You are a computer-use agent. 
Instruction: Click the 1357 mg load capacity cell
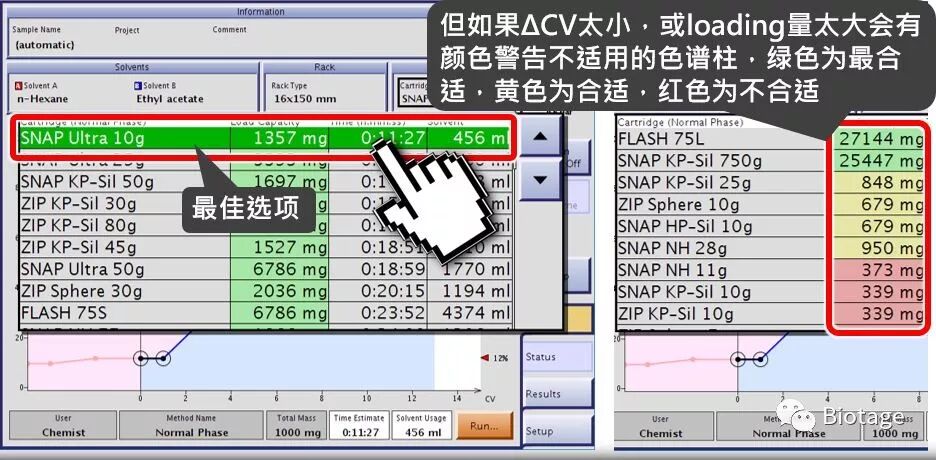(279, 138)
